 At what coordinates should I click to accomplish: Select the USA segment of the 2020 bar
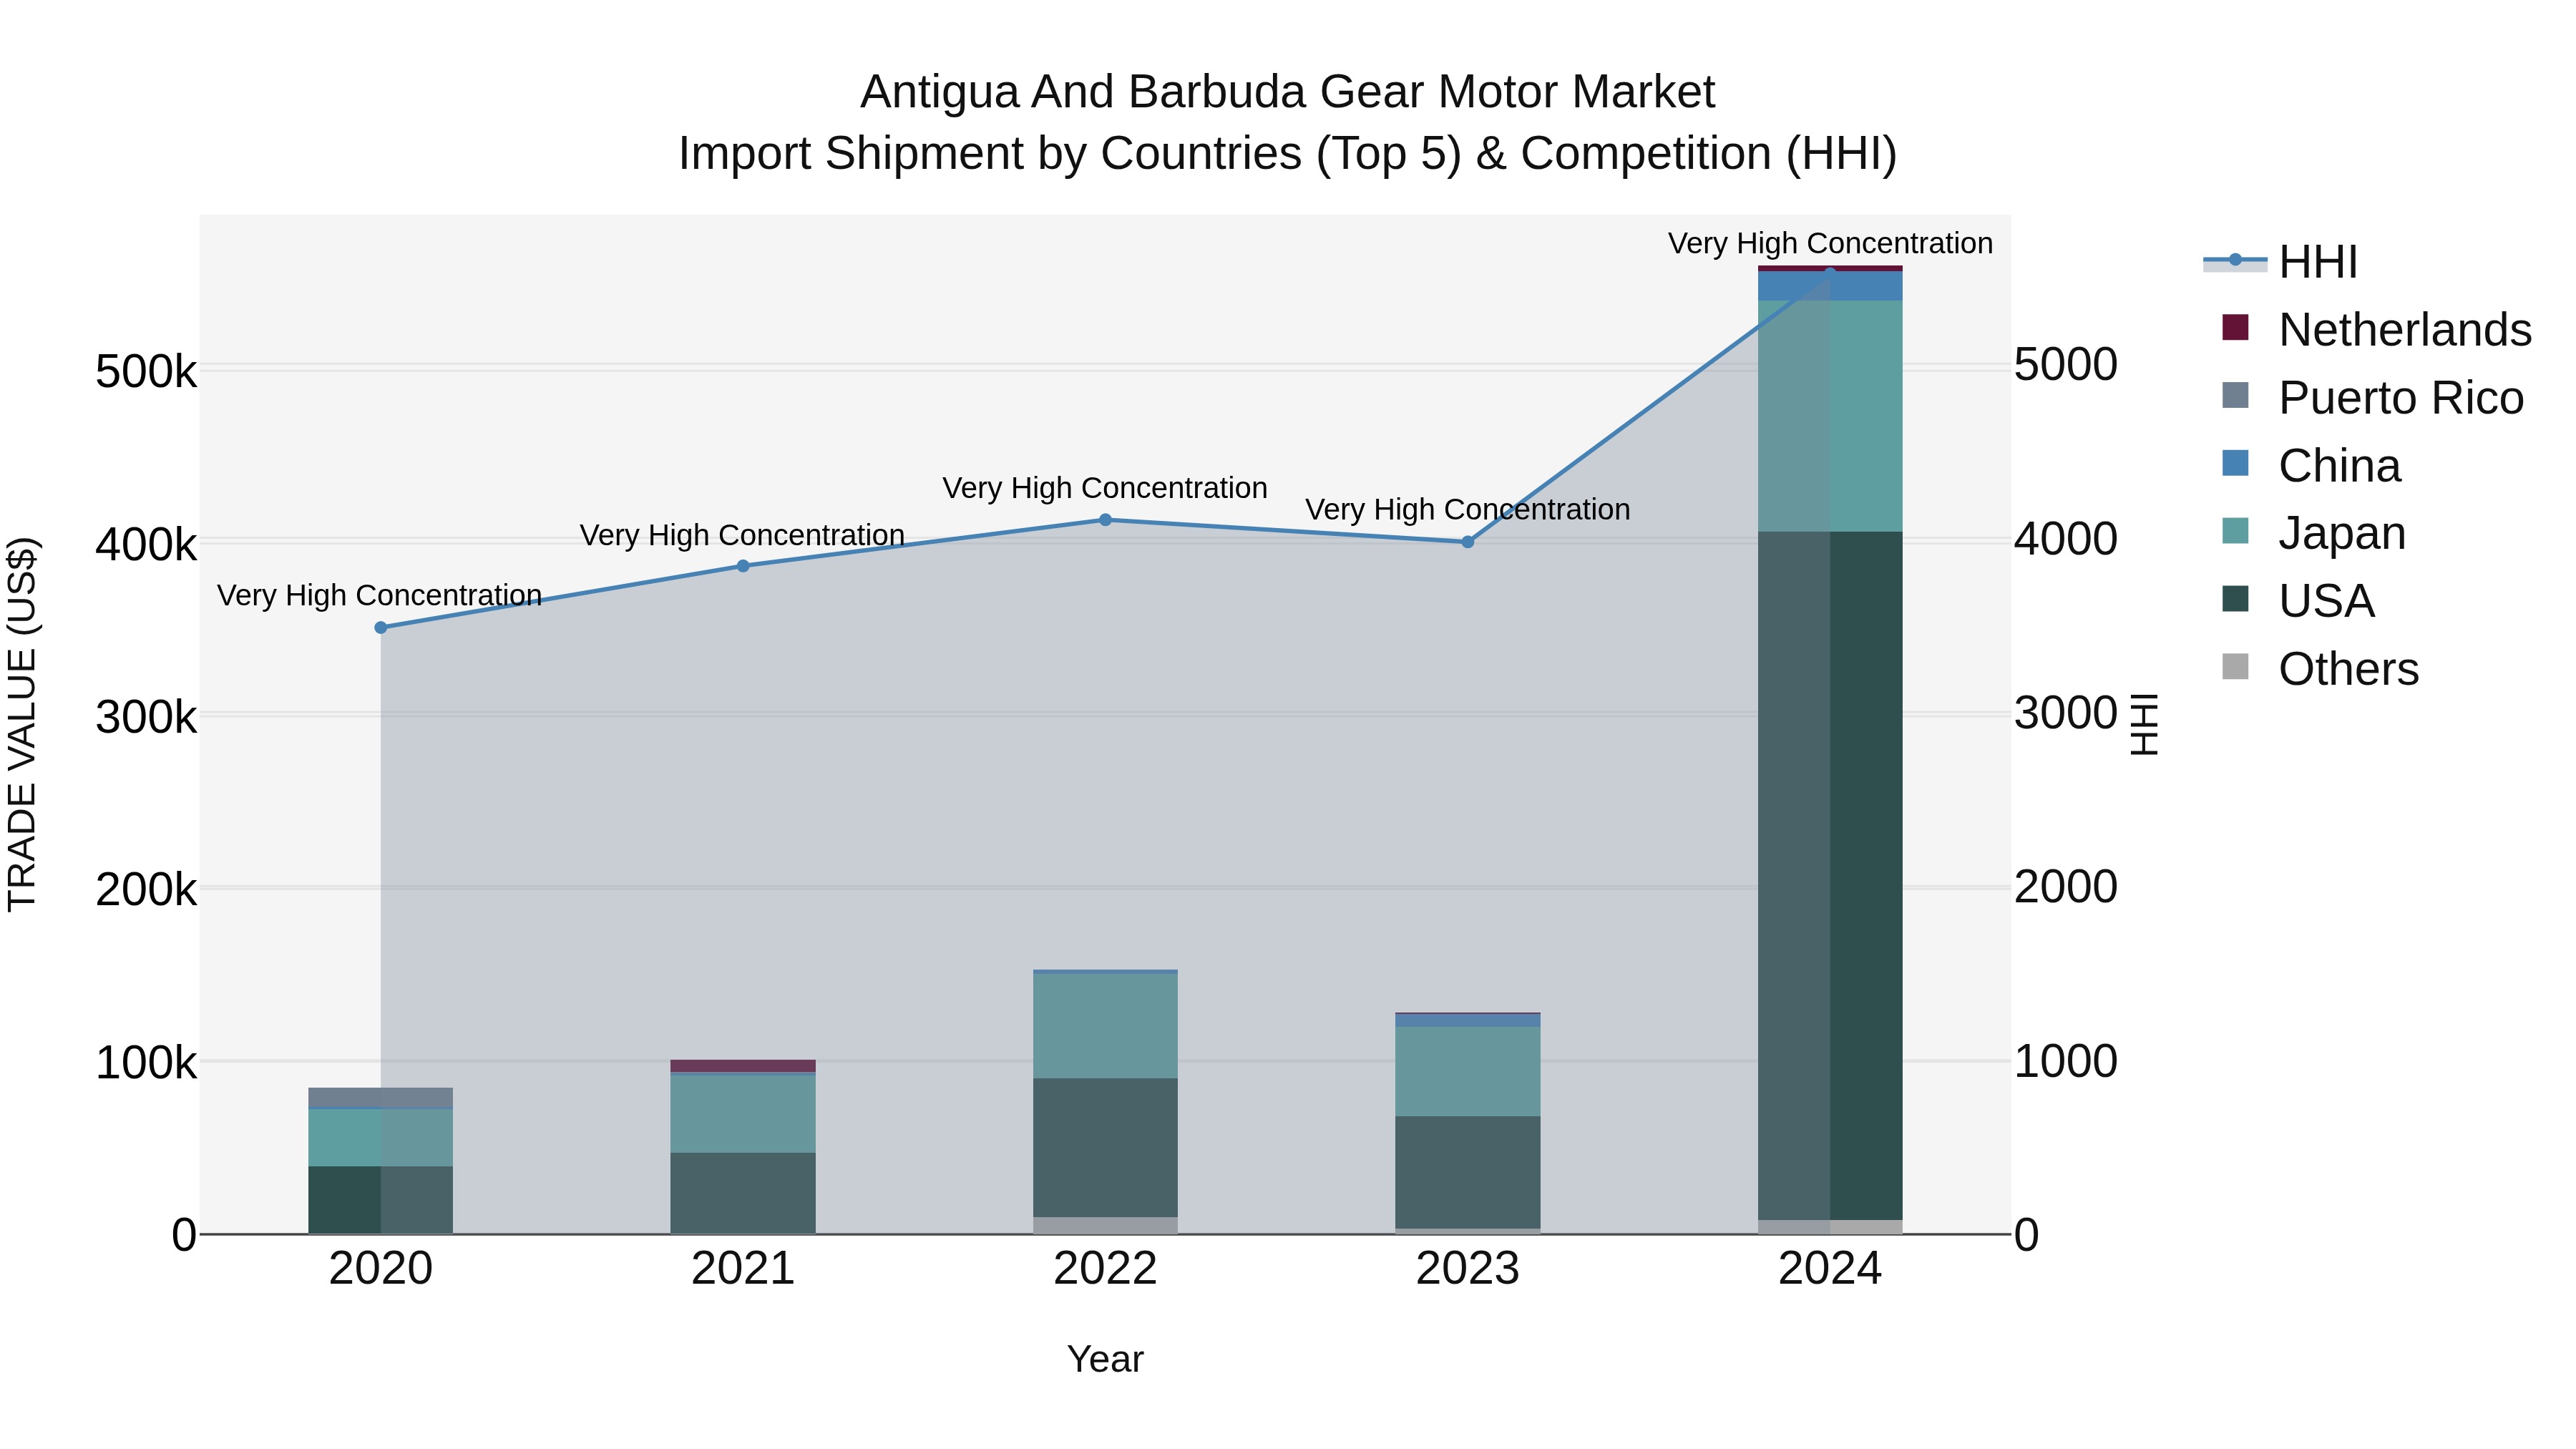coord(381,1200)
